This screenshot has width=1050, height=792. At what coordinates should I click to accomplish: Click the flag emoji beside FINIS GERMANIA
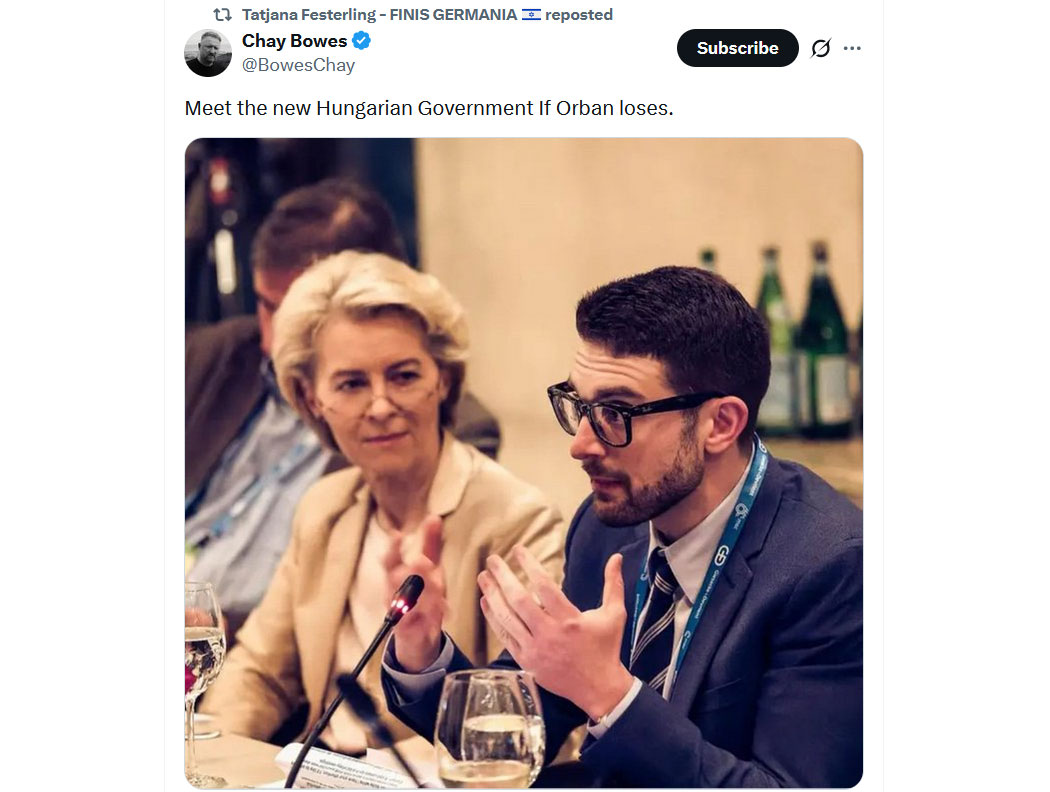(531, 15)
